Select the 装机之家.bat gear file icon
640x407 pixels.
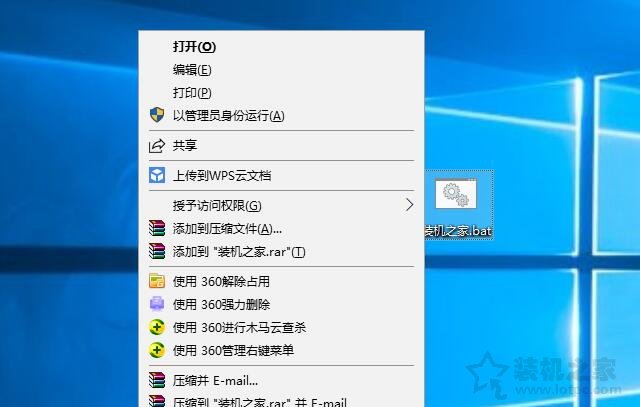pyautogui.click(x=456, y=194)
